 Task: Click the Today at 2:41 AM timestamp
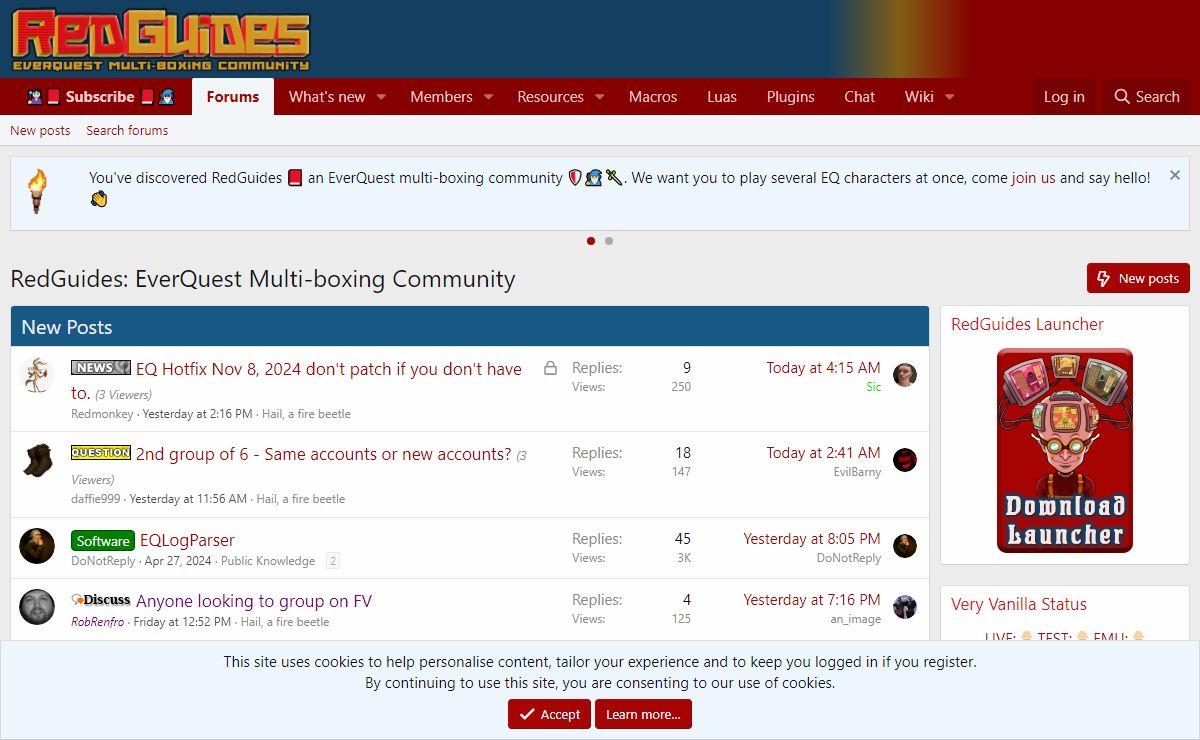[824, 453]
